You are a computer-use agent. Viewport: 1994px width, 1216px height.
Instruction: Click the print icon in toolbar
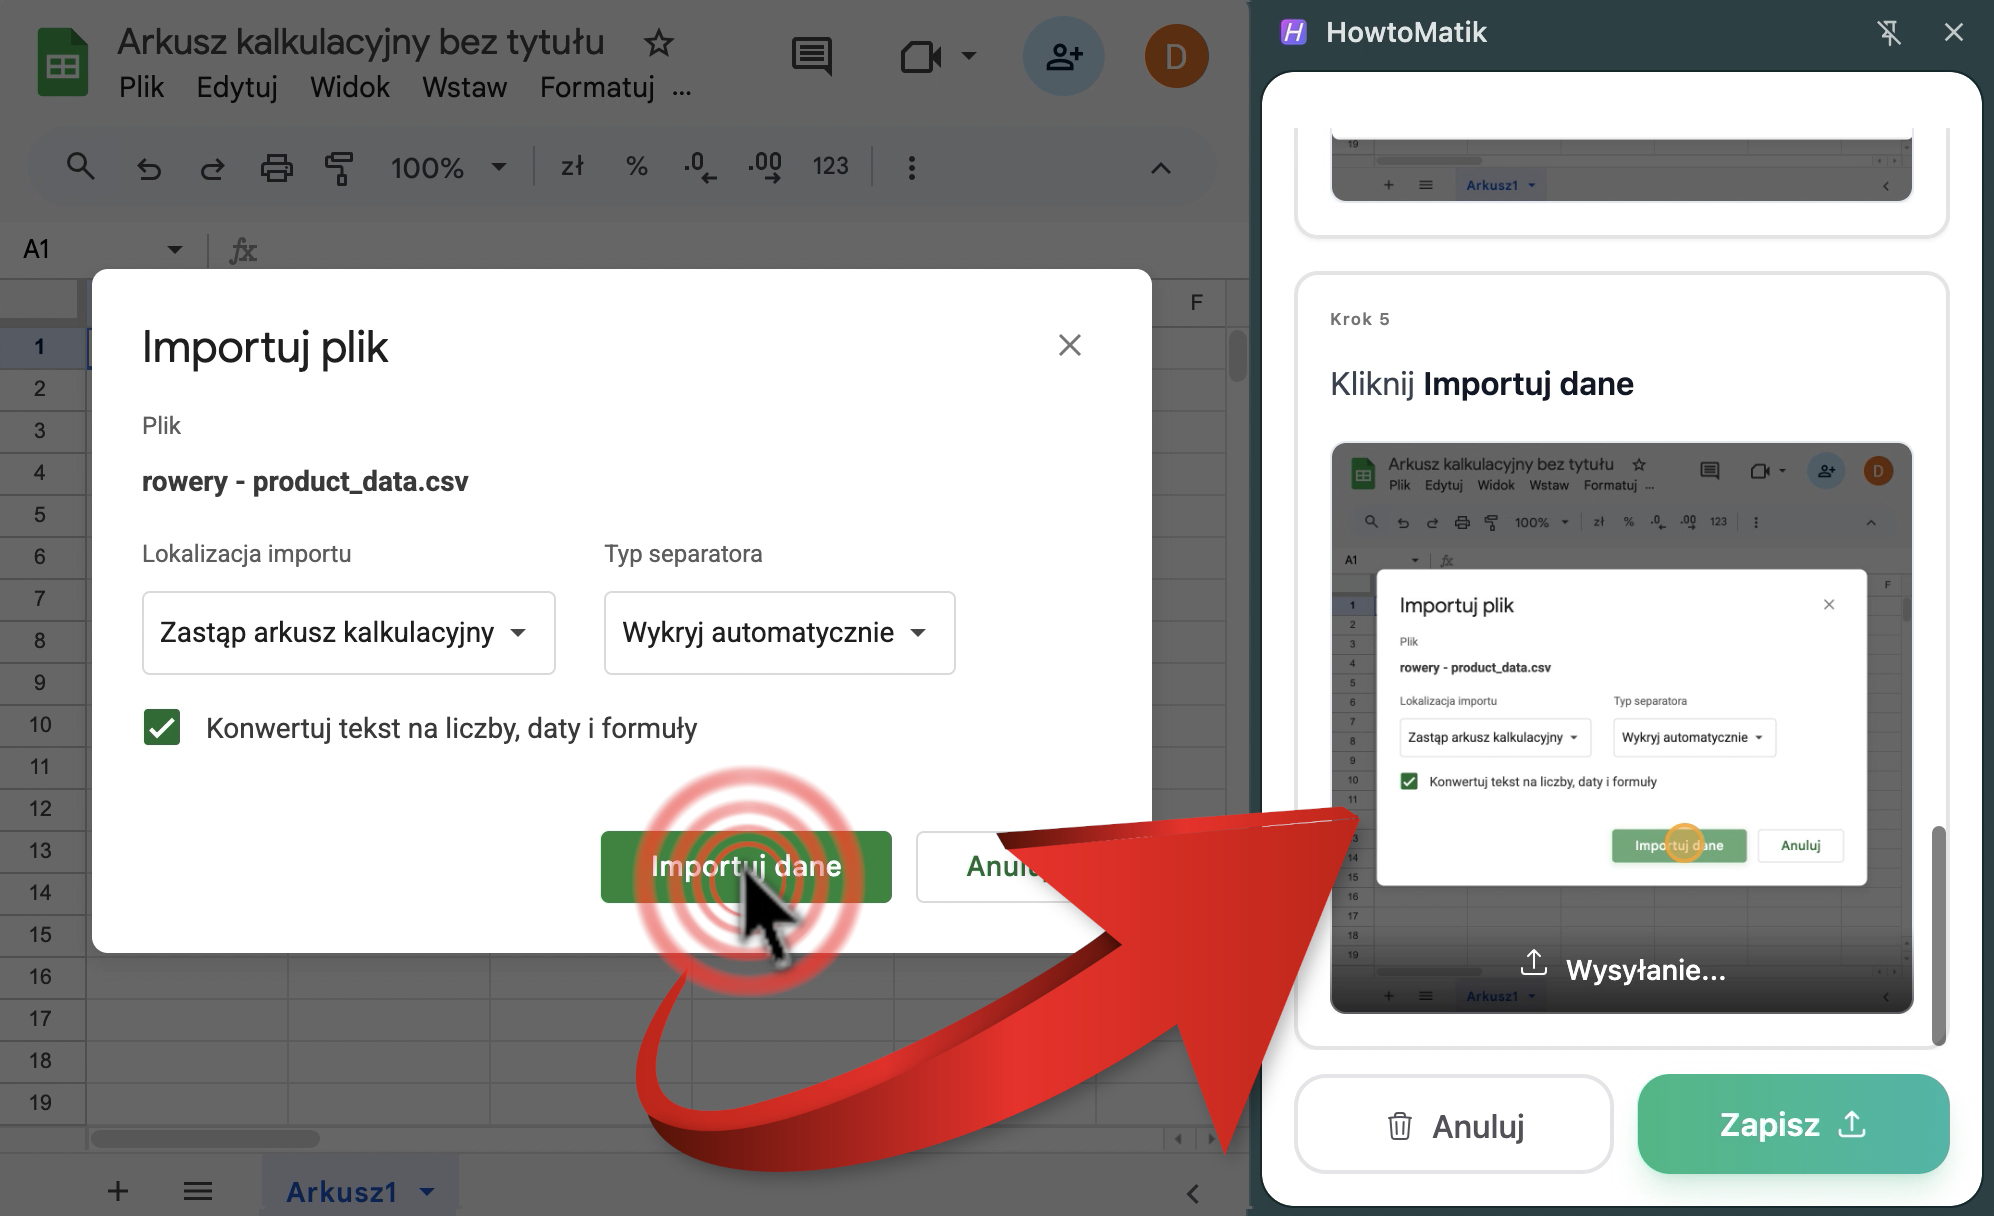coord(276,168)
